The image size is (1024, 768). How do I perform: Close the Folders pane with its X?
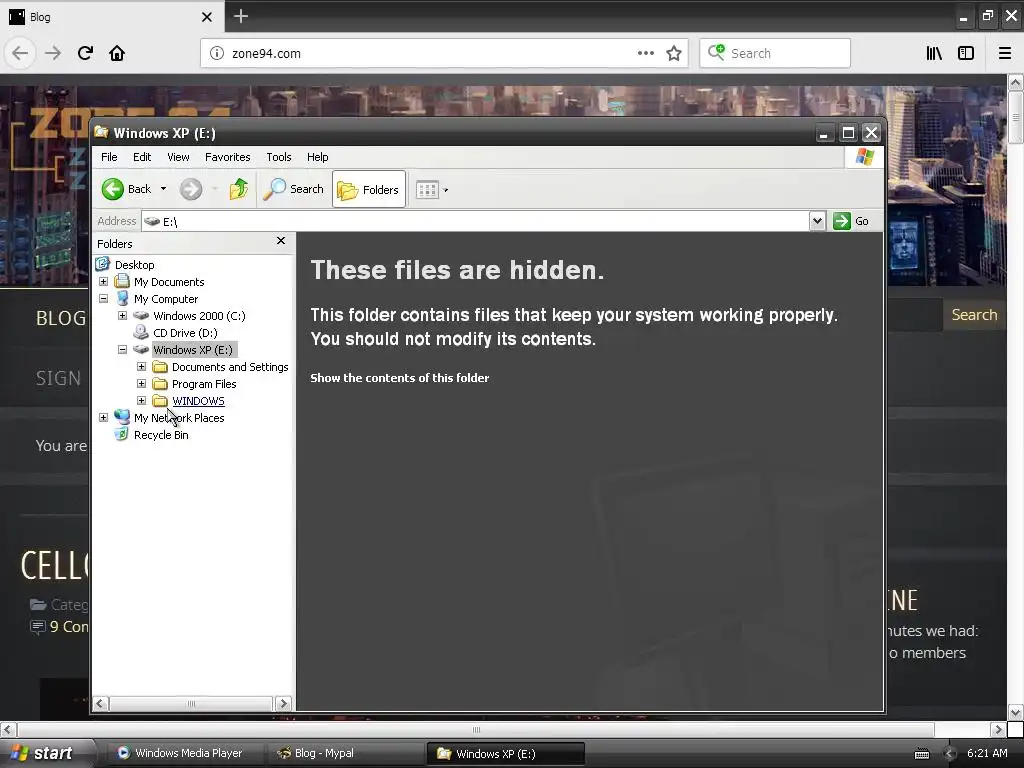pyautogui.click(x=281, y=241)
